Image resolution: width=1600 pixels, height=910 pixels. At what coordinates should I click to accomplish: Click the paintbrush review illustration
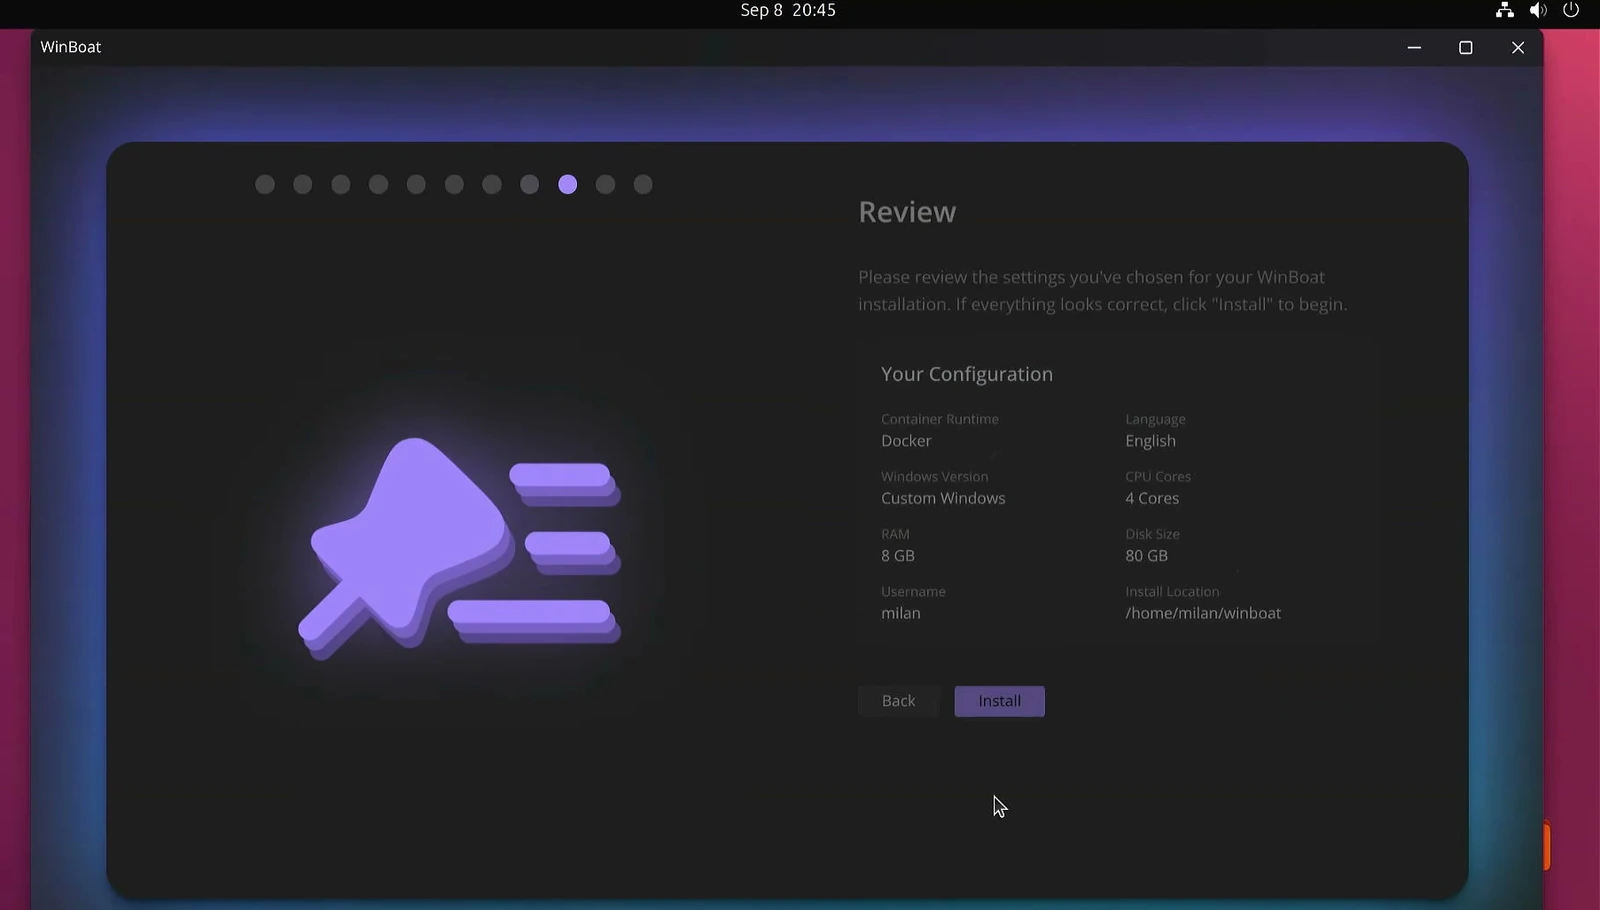click(x=459, y=549)
